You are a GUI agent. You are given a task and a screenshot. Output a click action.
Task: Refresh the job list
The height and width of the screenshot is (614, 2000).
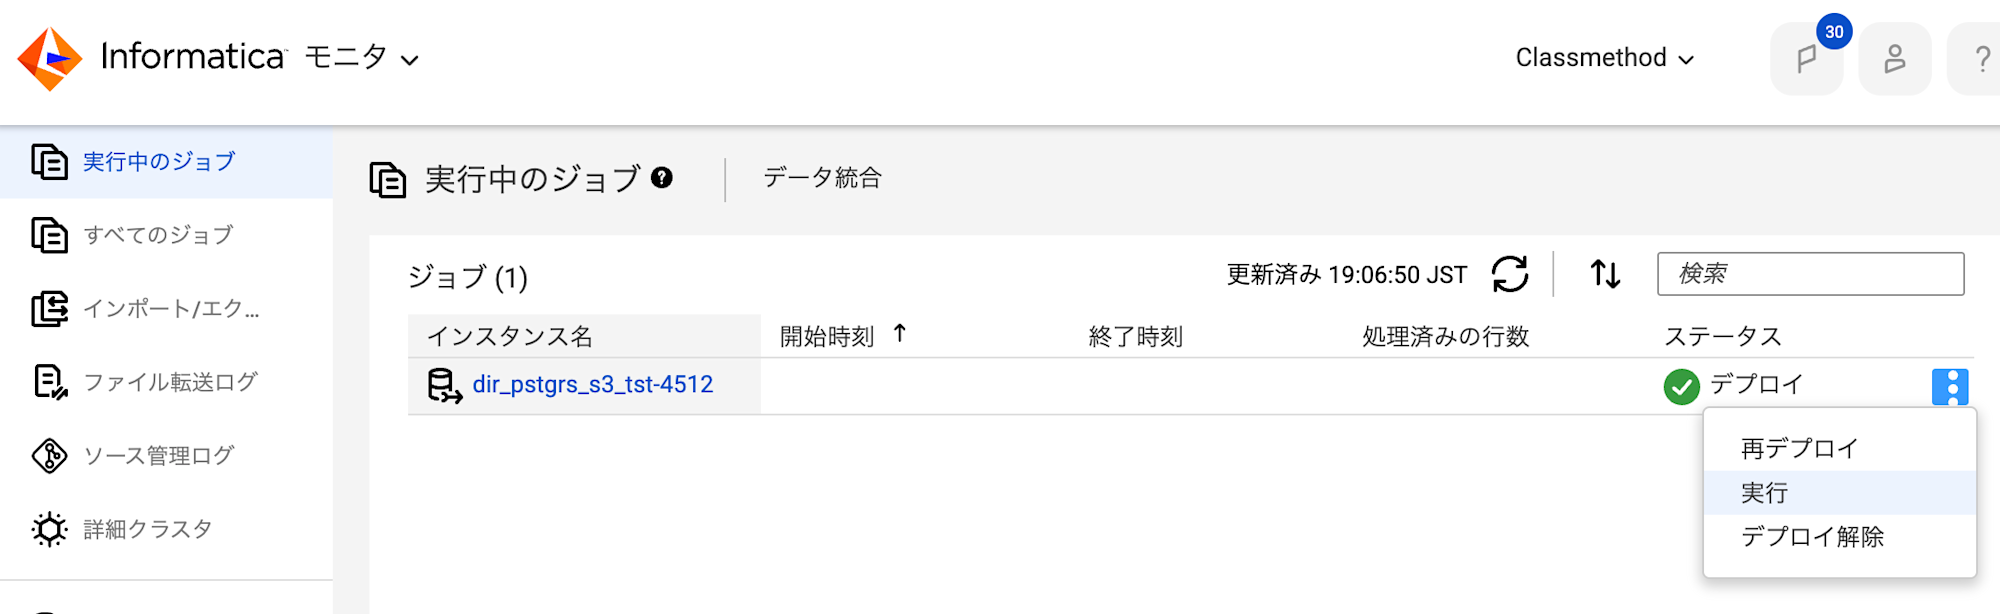coord(1510,274)
